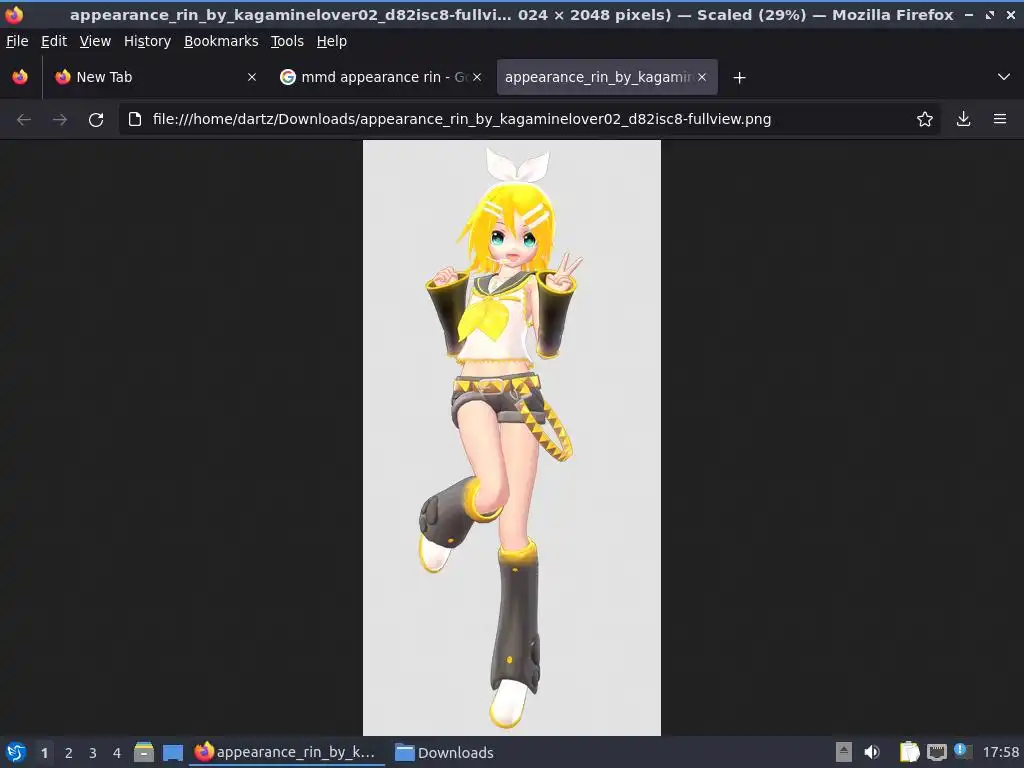Open the Firefox hamburger application menu
Image resolution: width=1024 pixels, height=768 pixels.
(x=1000, y=119)
